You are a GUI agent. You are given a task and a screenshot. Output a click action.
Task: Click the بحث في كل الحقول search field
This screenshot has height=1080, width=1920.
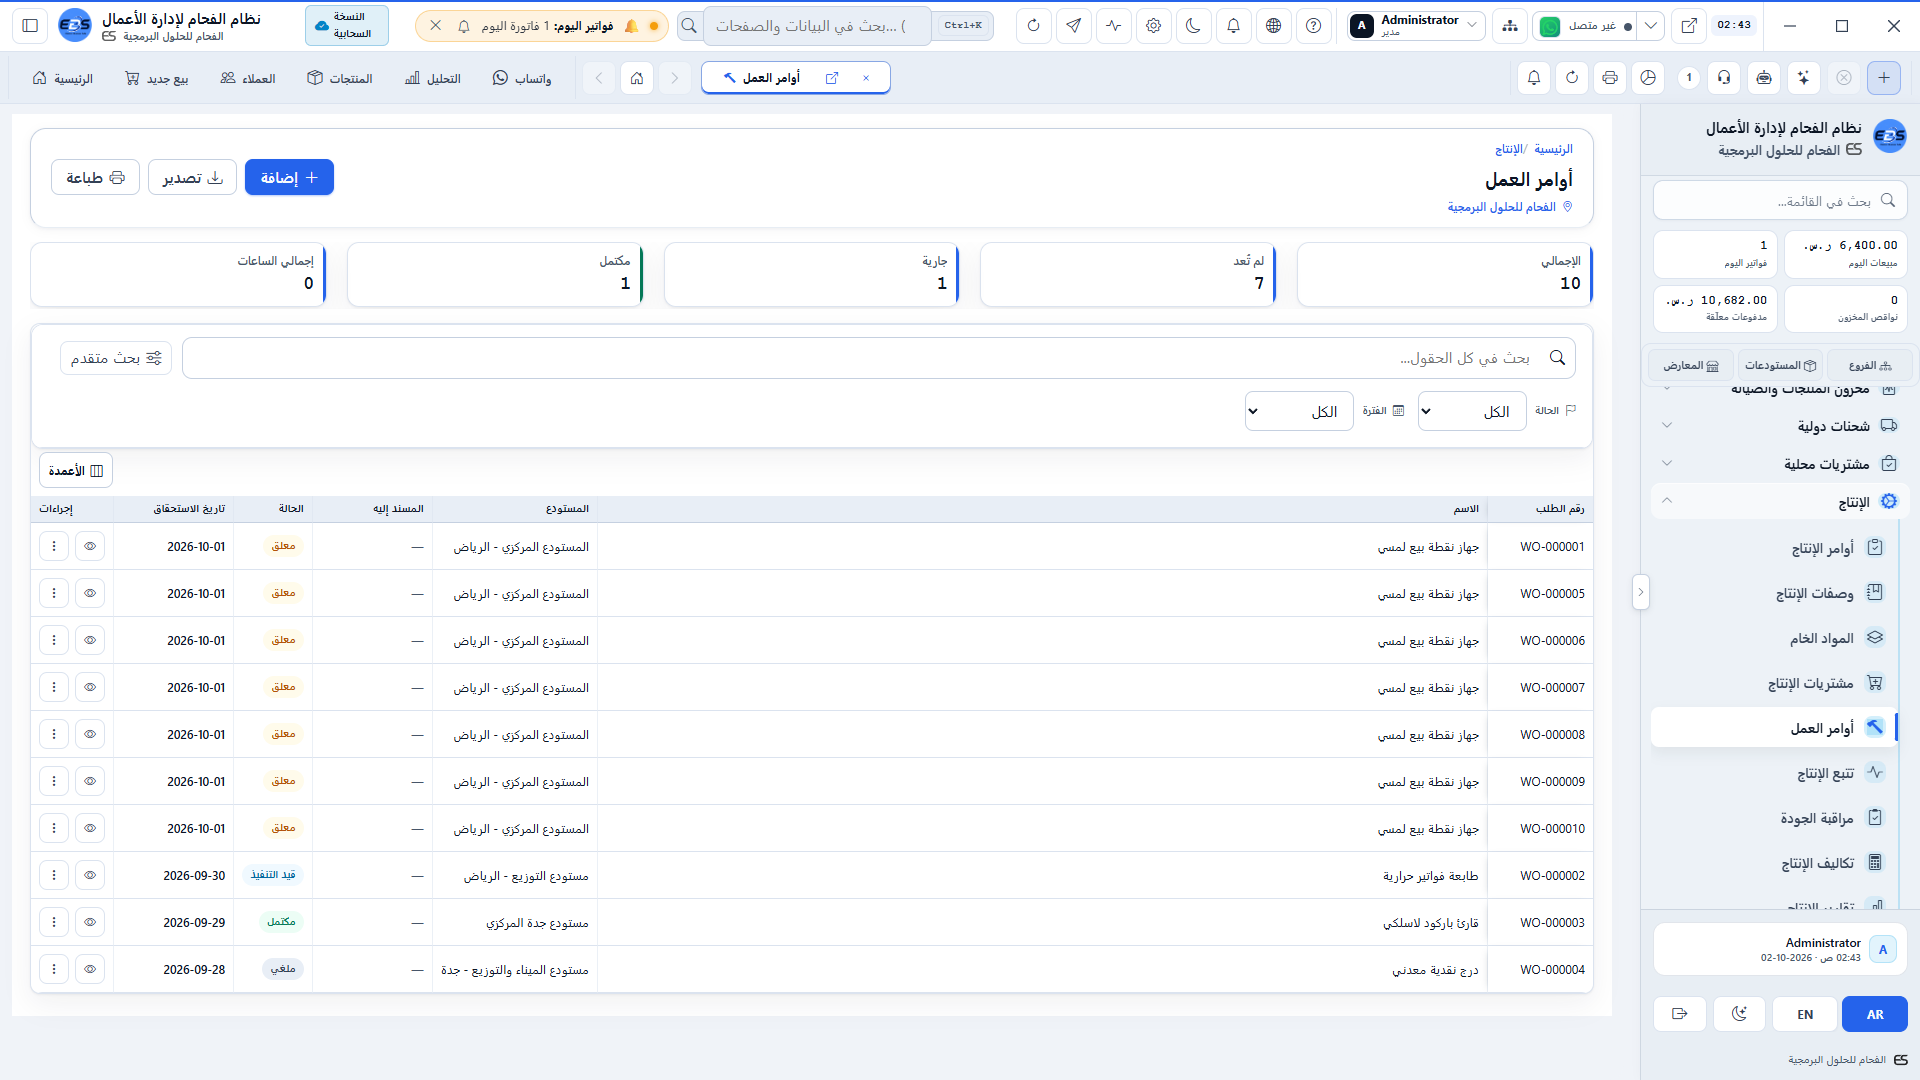tap(879, 358)
